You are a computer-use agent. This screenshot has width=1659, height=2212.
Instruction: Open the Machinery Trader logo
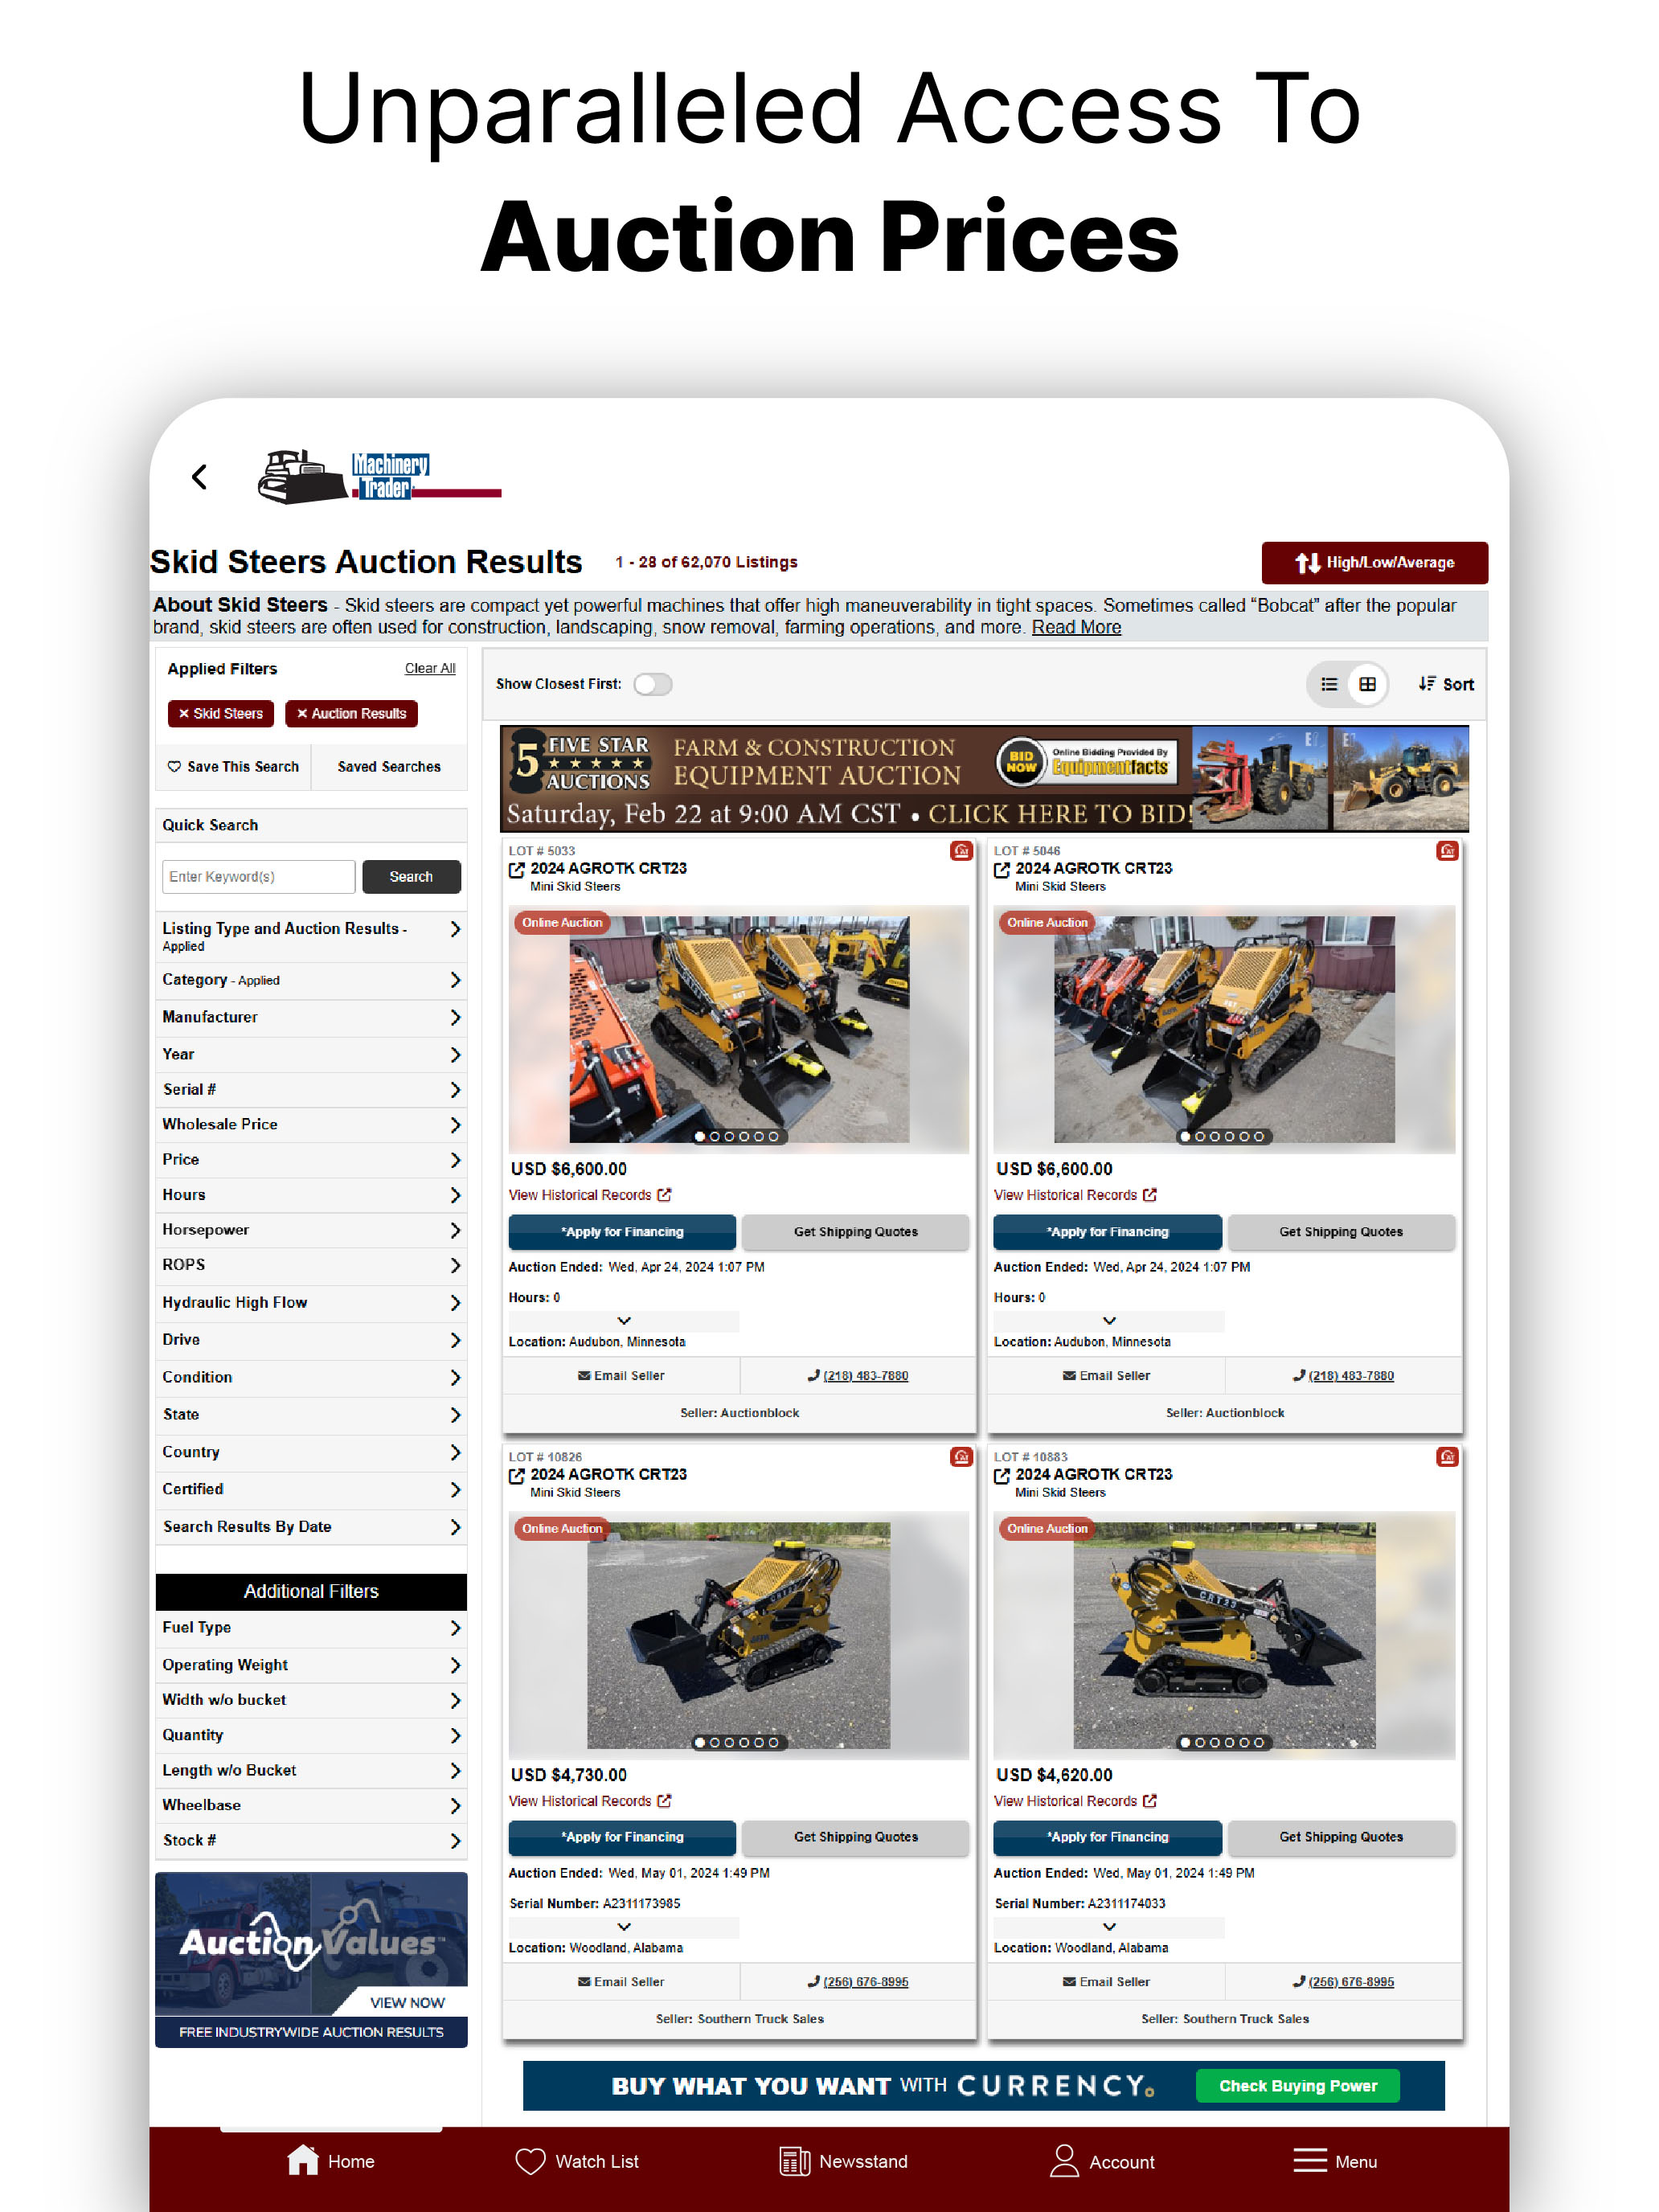pyautogui.click(x=379, y=477)
